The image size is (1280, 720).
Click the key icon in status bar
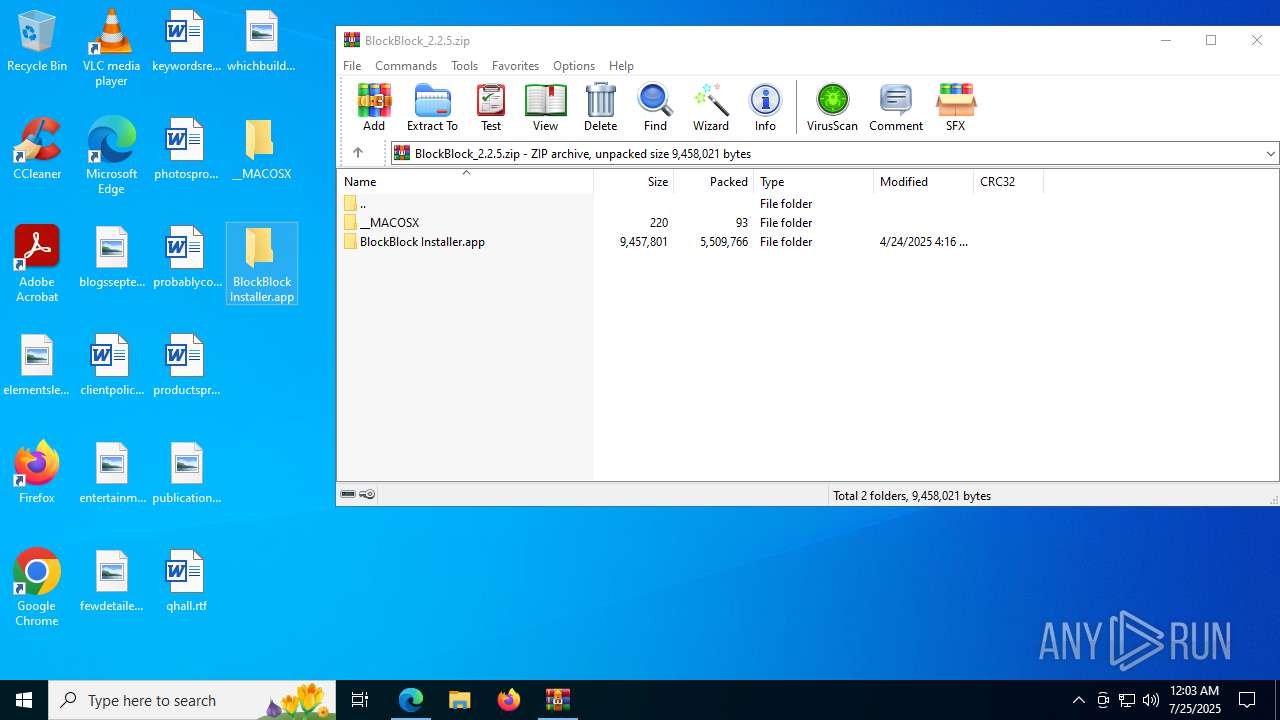pos(367,494)
